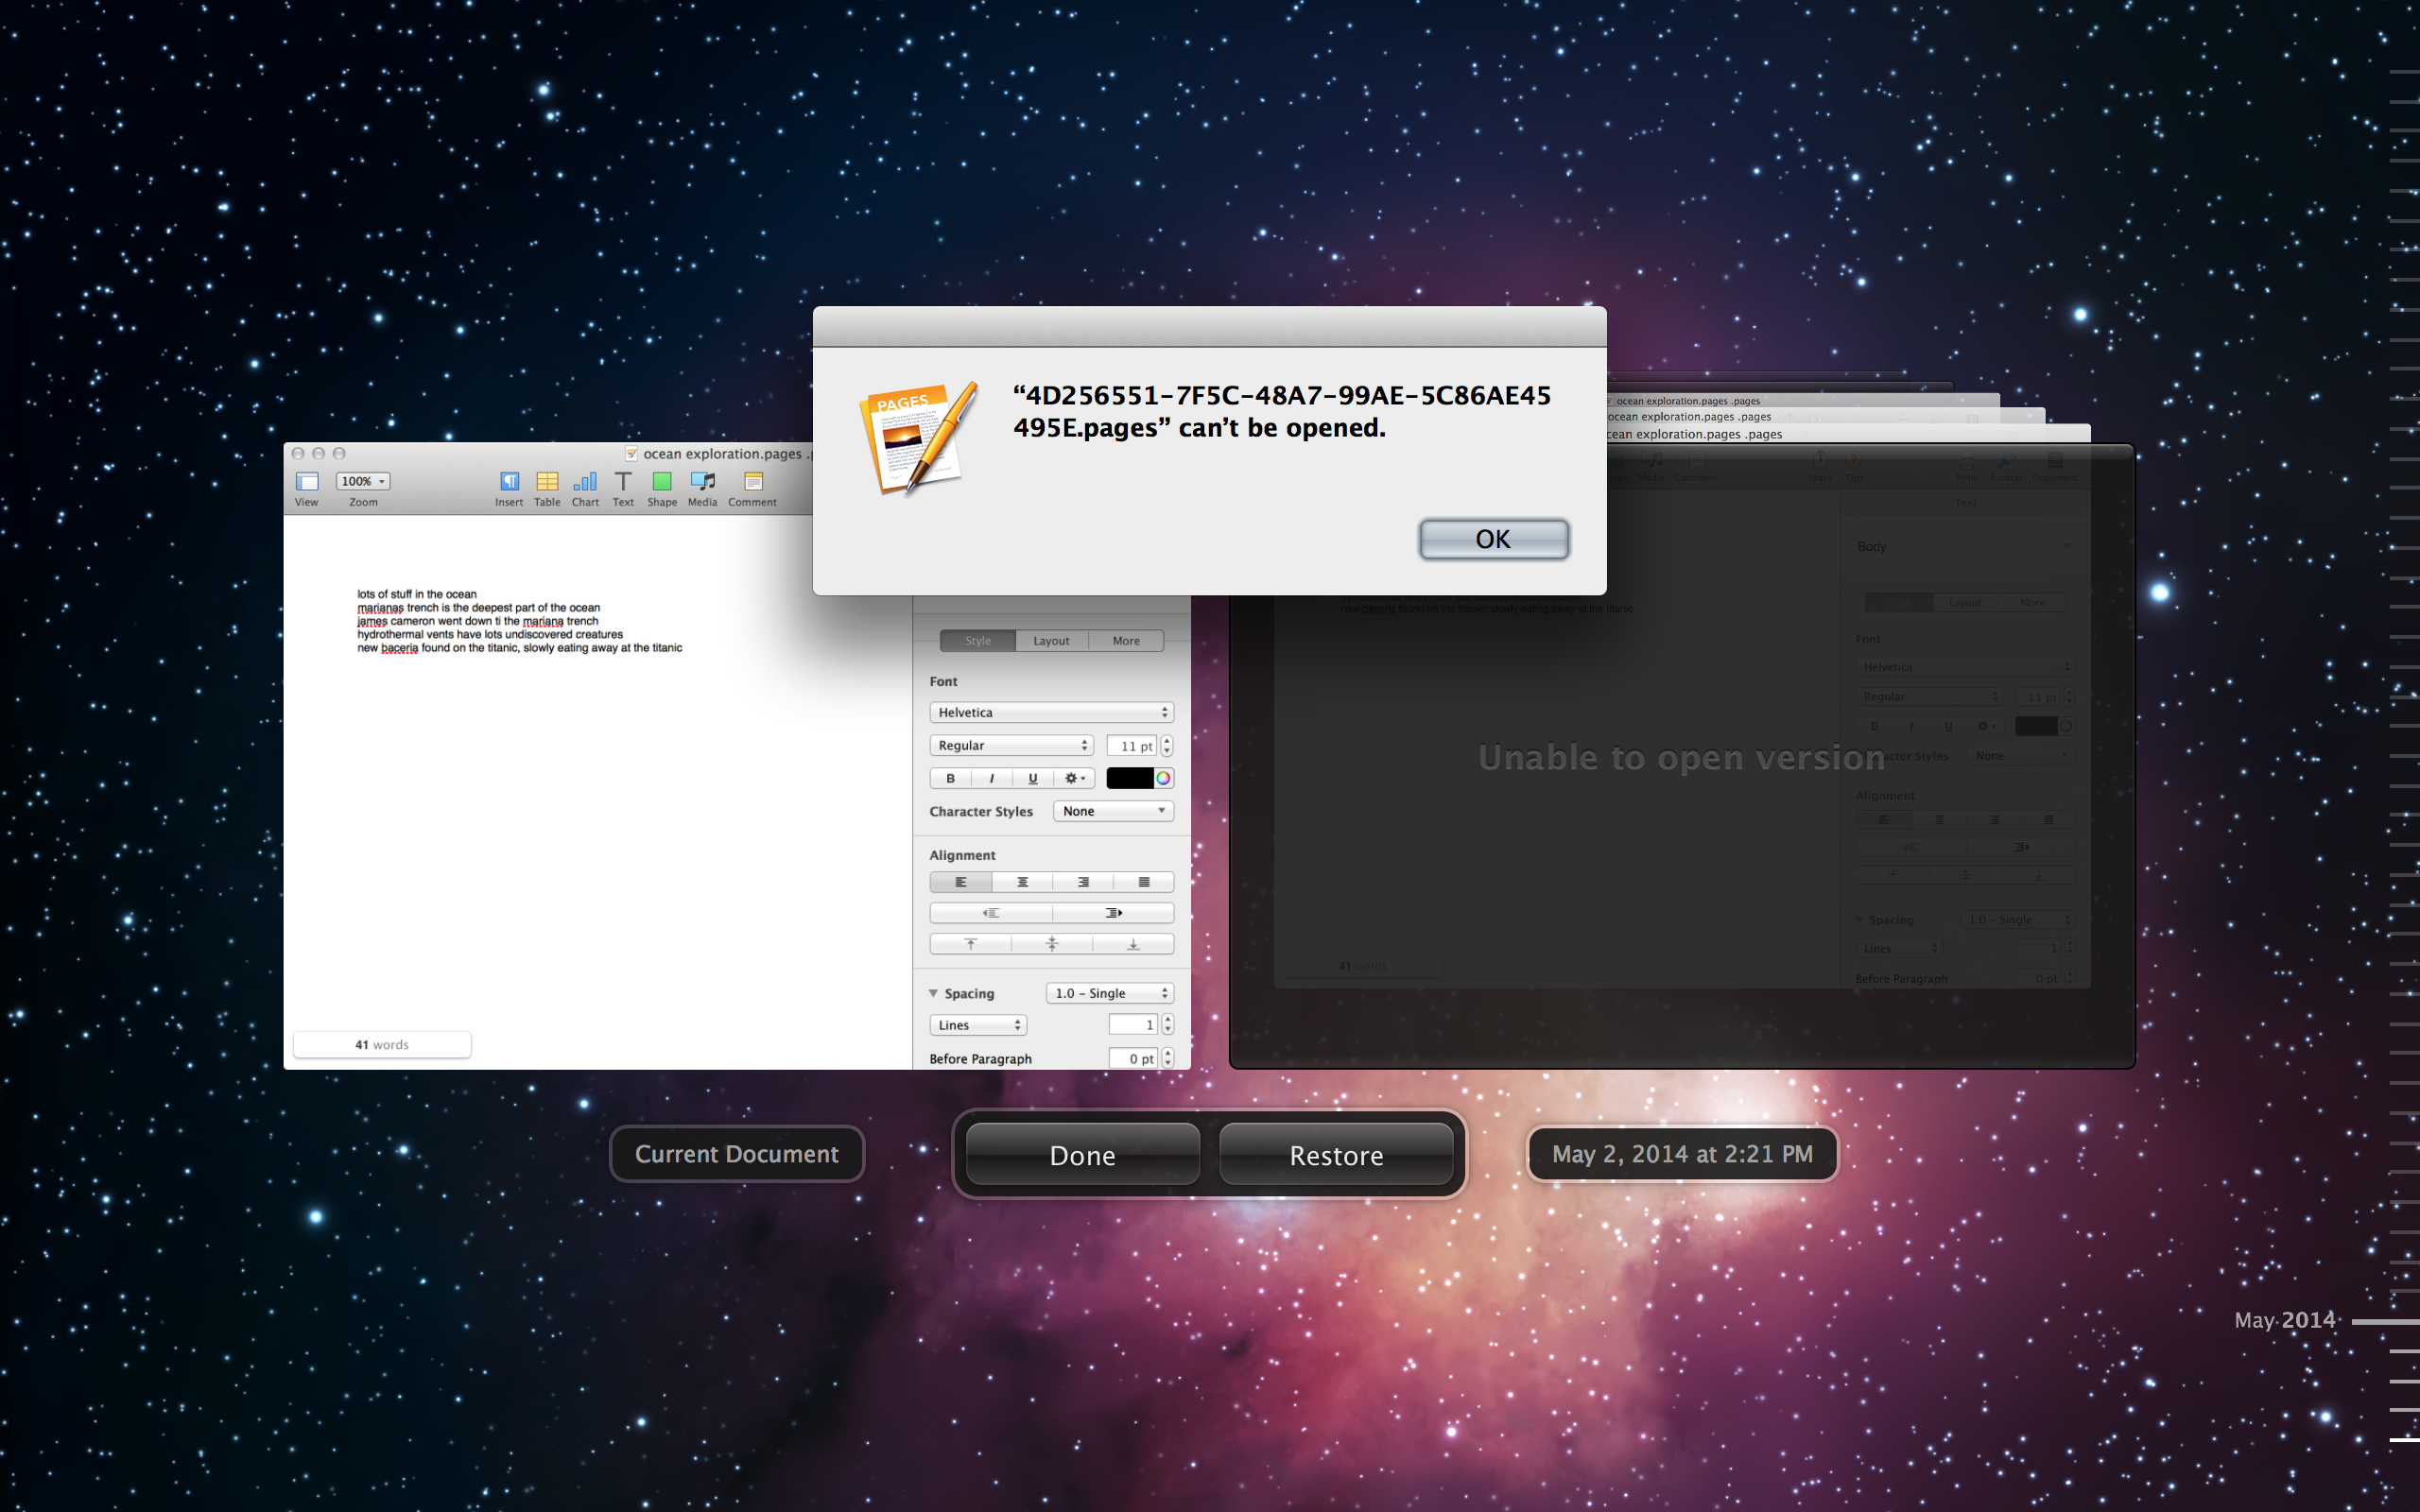The width and height of the screenshot is (2420, 1512).
Task: Click OK in the error dialog
Action: pos(1493,539)
